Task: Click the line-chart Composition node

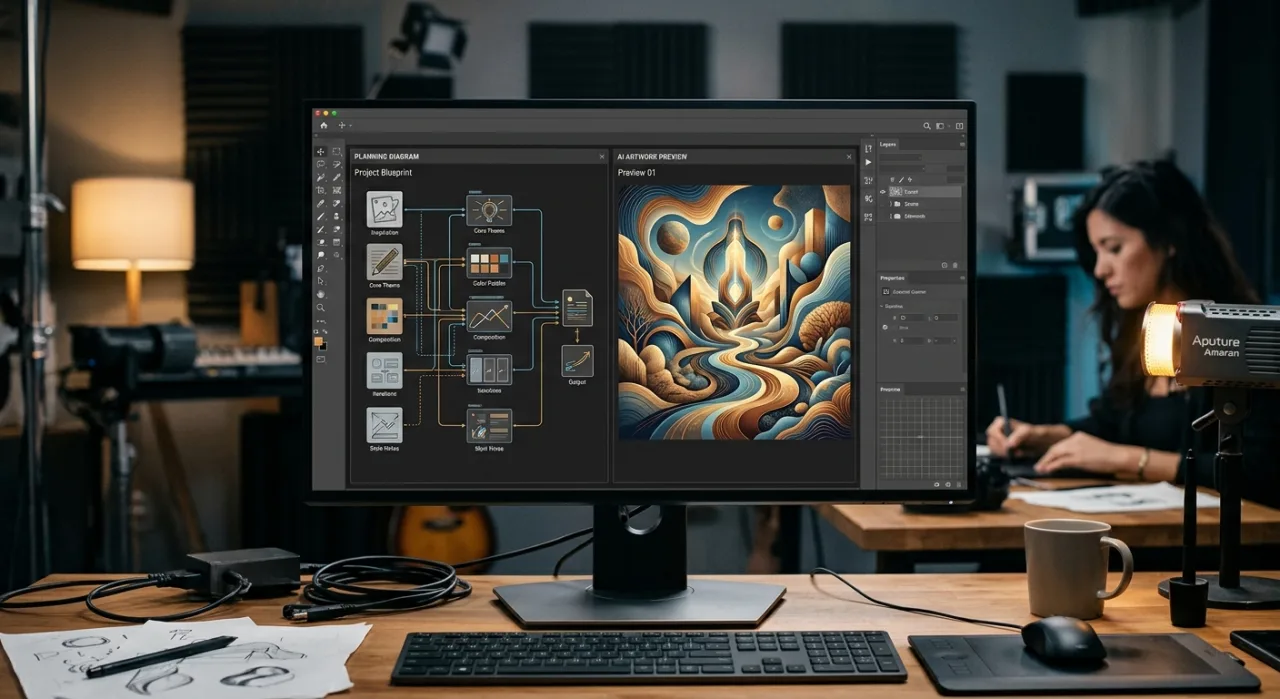Action: (x=489, y=317)
